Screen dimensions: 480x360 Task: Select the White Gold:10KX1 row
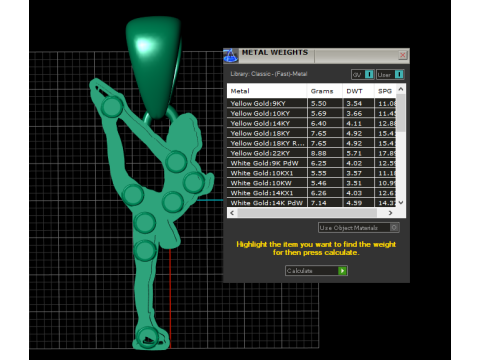(312, 173)
